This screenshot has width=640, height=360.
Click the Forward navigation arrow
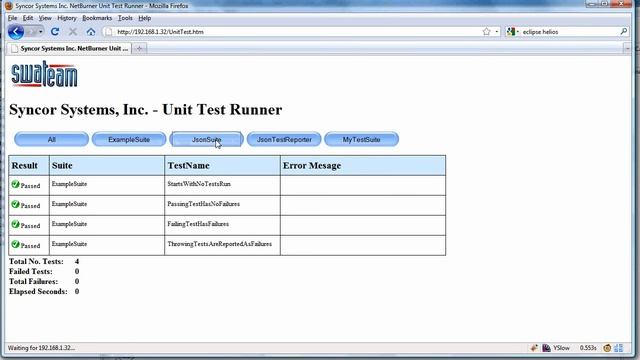click(x=31, y=31)
